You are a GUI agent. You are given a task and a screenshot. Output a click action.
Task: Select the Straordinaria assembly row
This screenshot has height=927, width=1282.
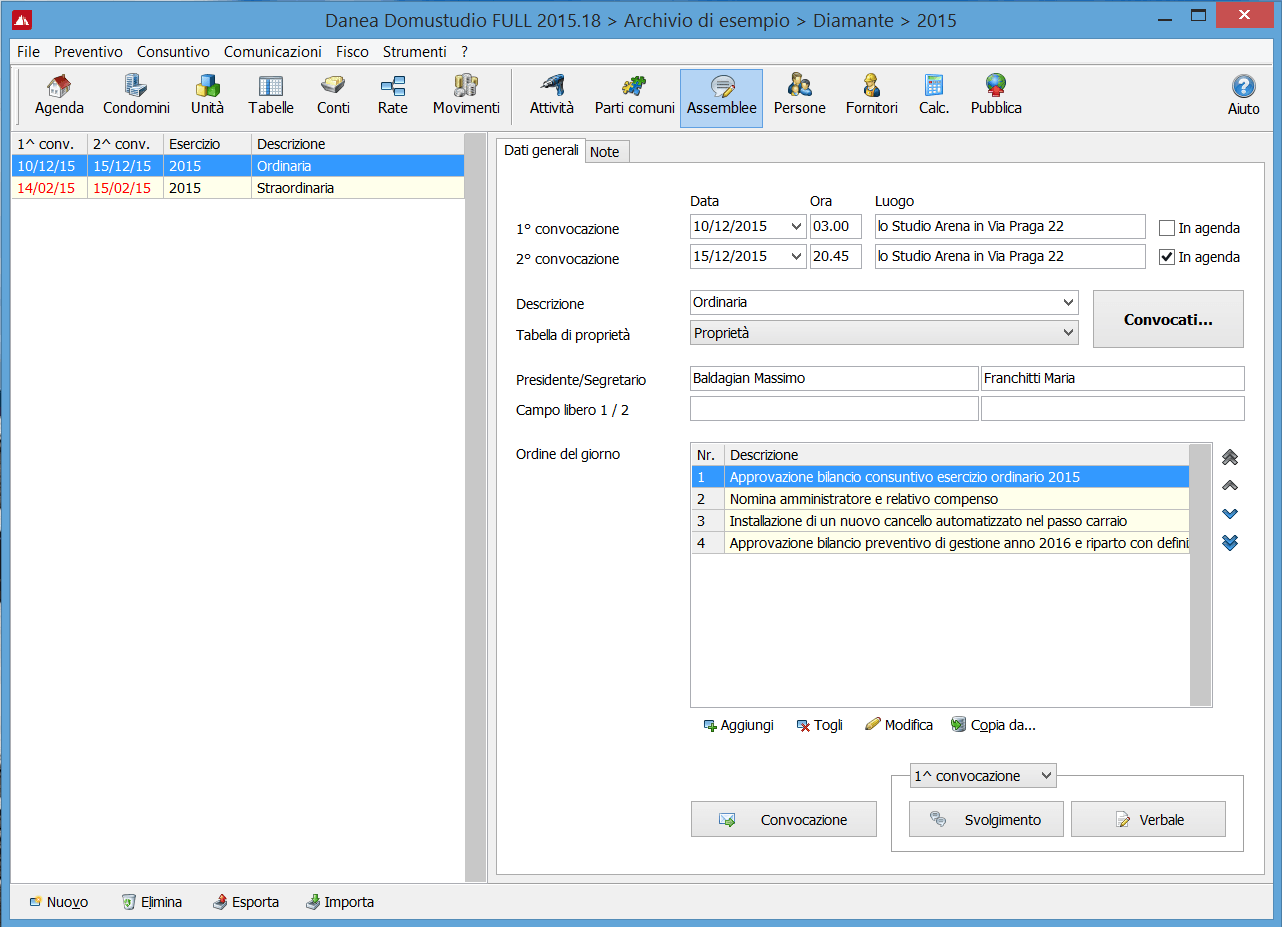[x=238, y=188]
